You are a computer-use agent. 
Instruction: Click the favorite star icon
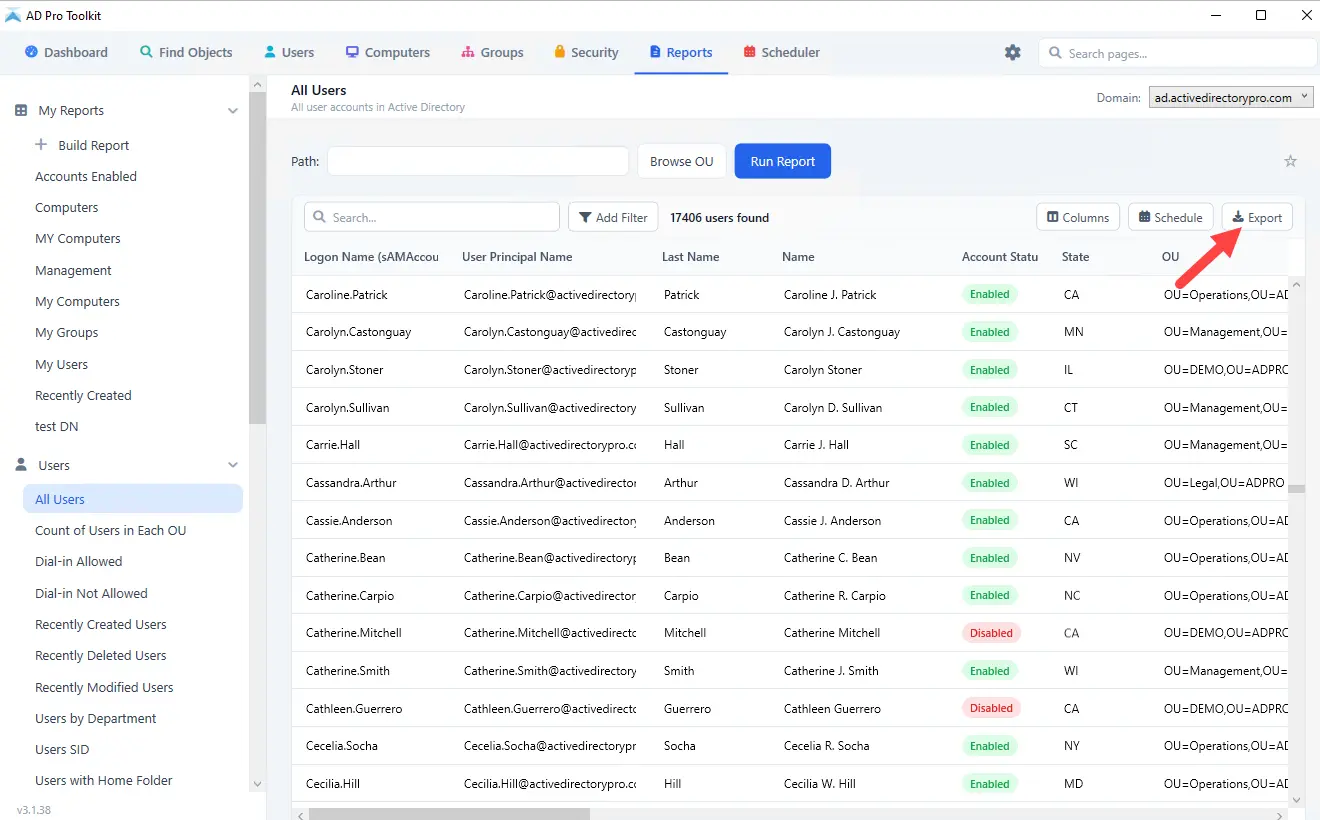[x=1290, y=161]
